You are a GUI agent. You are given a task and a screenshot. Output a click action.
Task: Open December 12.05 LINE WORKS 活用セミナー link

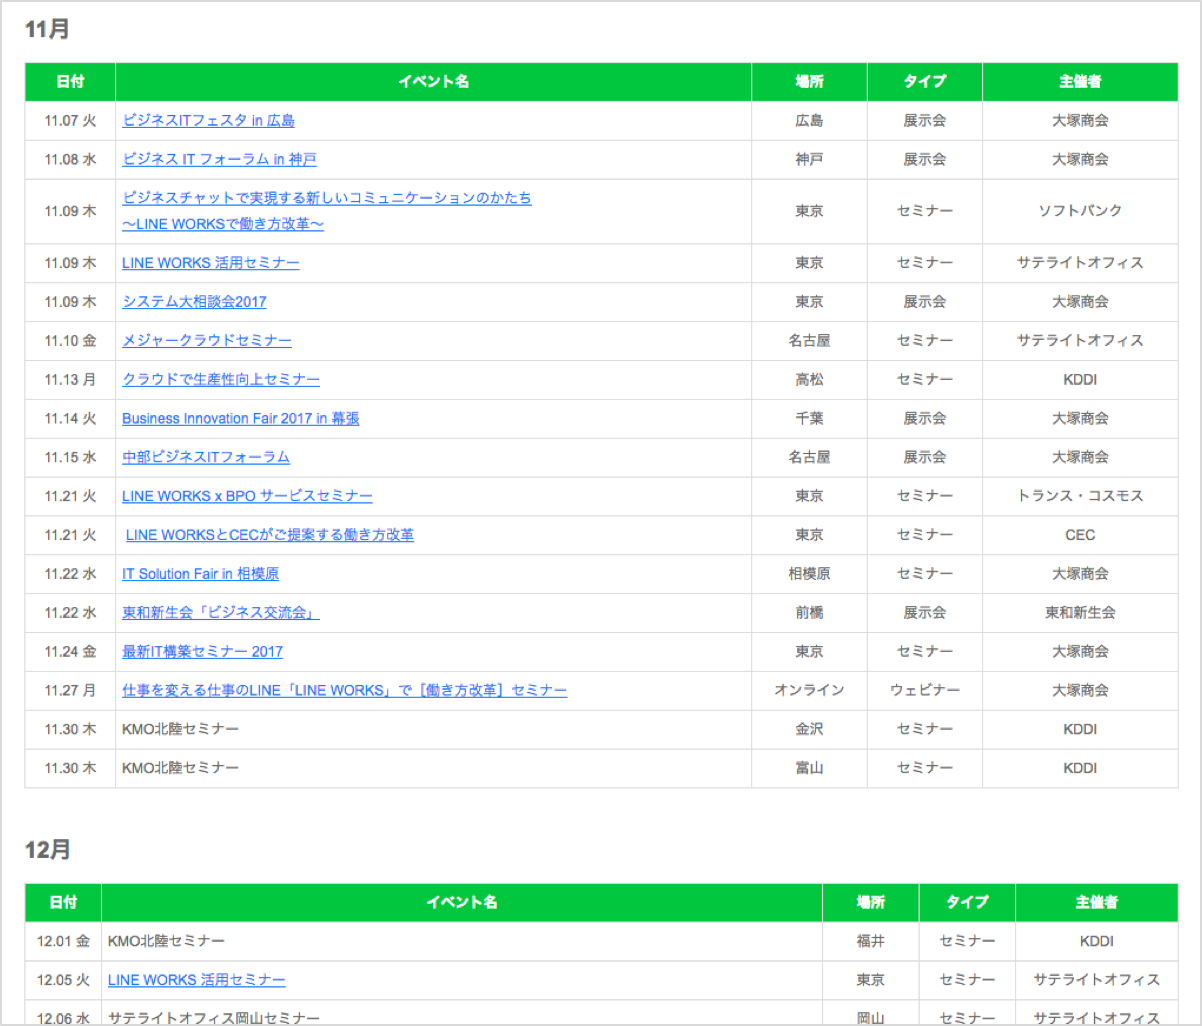pyautogui.click(x=196, y=980)
